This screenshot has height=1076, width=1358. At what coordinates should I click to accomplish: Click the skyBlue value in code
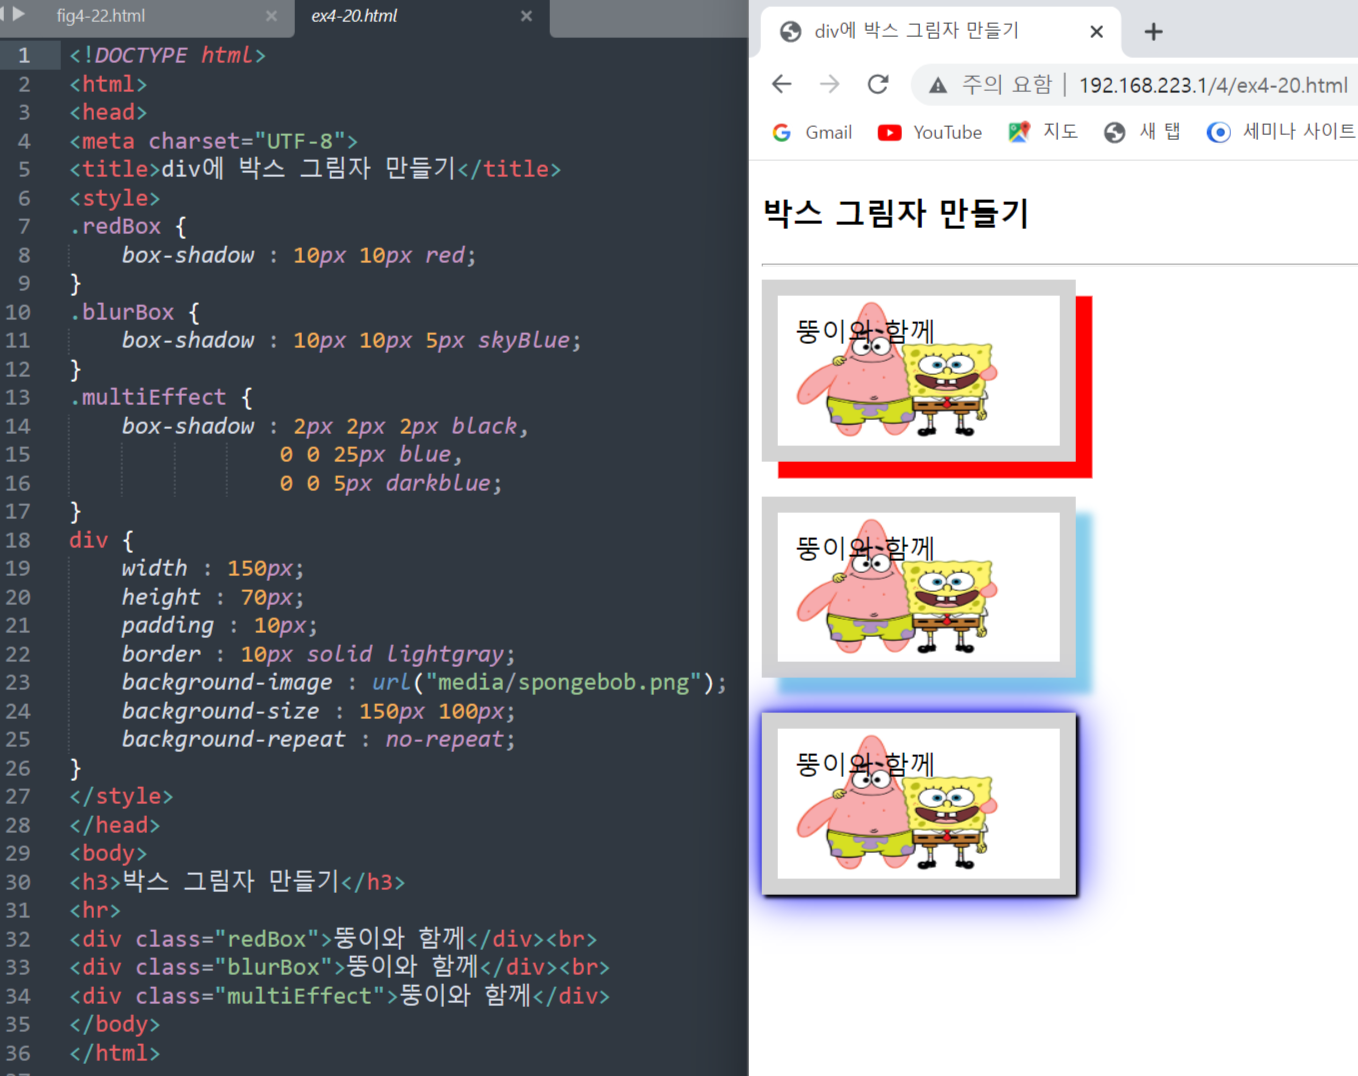click(523, 340)
